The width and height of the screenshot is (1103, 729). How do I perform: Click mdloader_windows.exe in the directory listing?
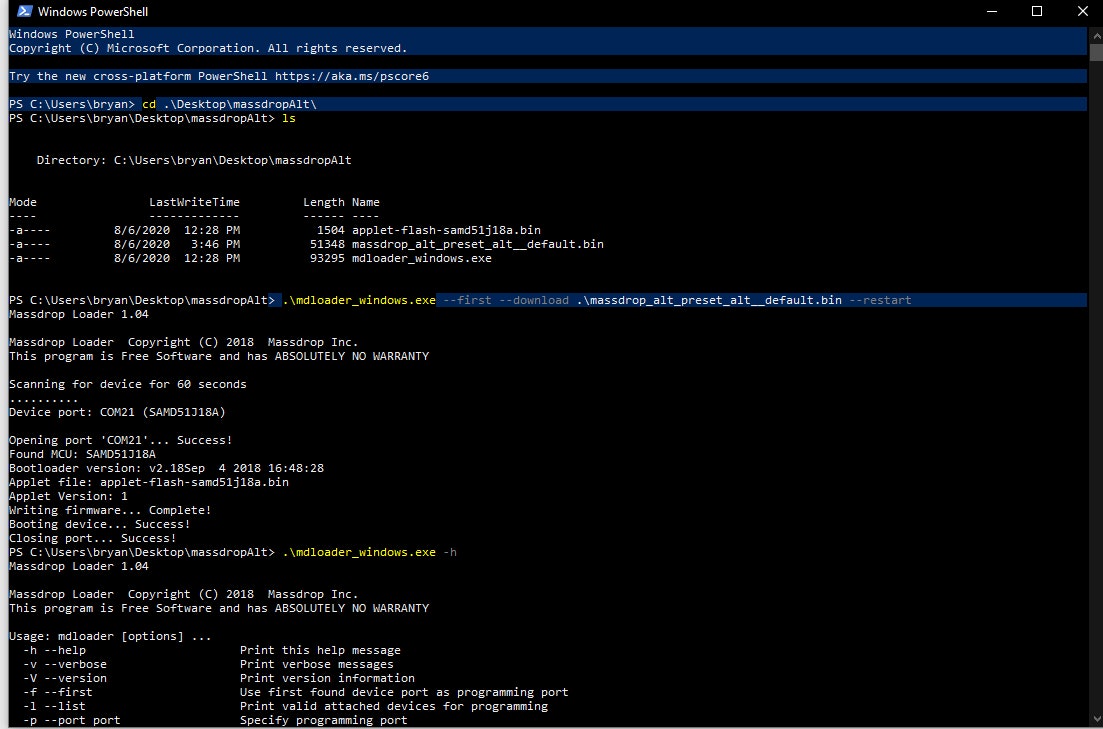(421, 258)
